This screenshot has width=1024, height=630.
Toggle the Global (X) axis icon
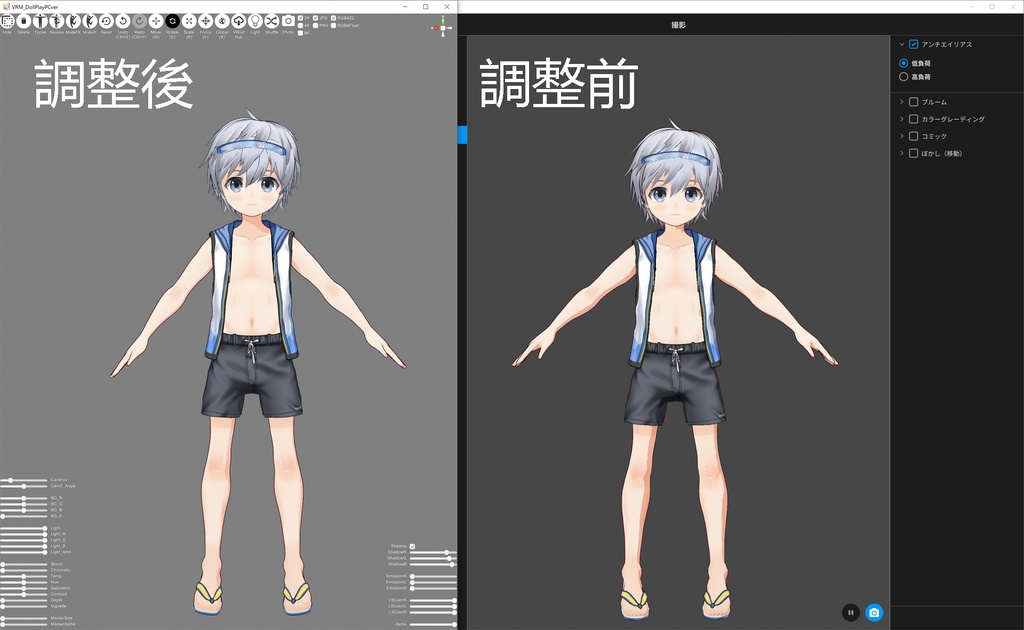pos(222,21)
